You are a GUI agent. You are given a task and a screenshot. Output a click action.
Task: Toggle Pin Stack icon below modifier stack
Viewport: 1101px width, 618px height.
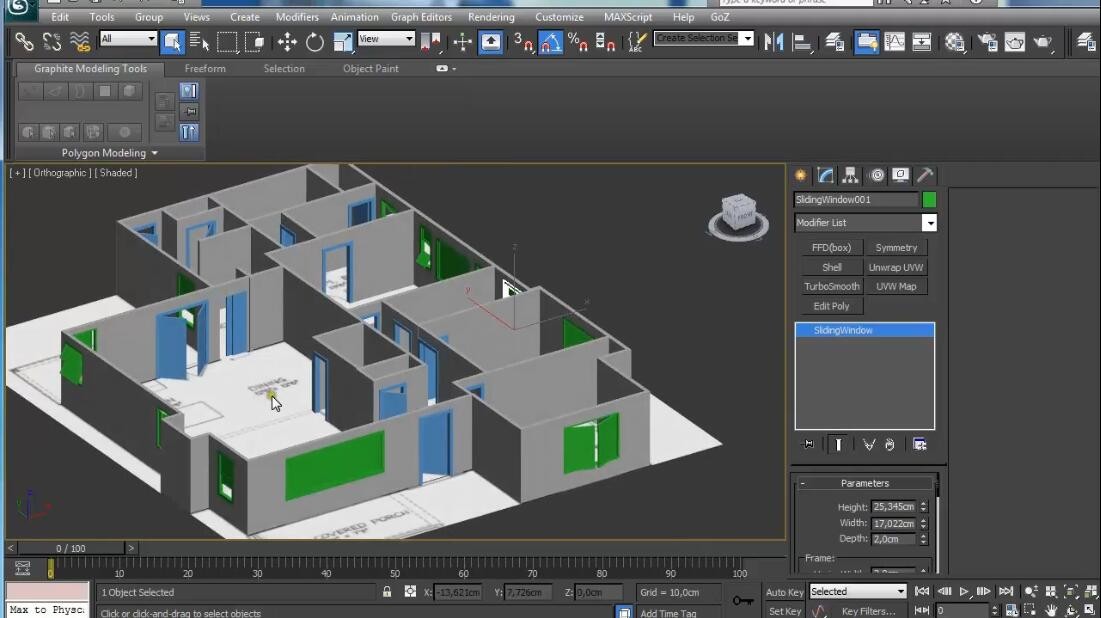(808, 445)
